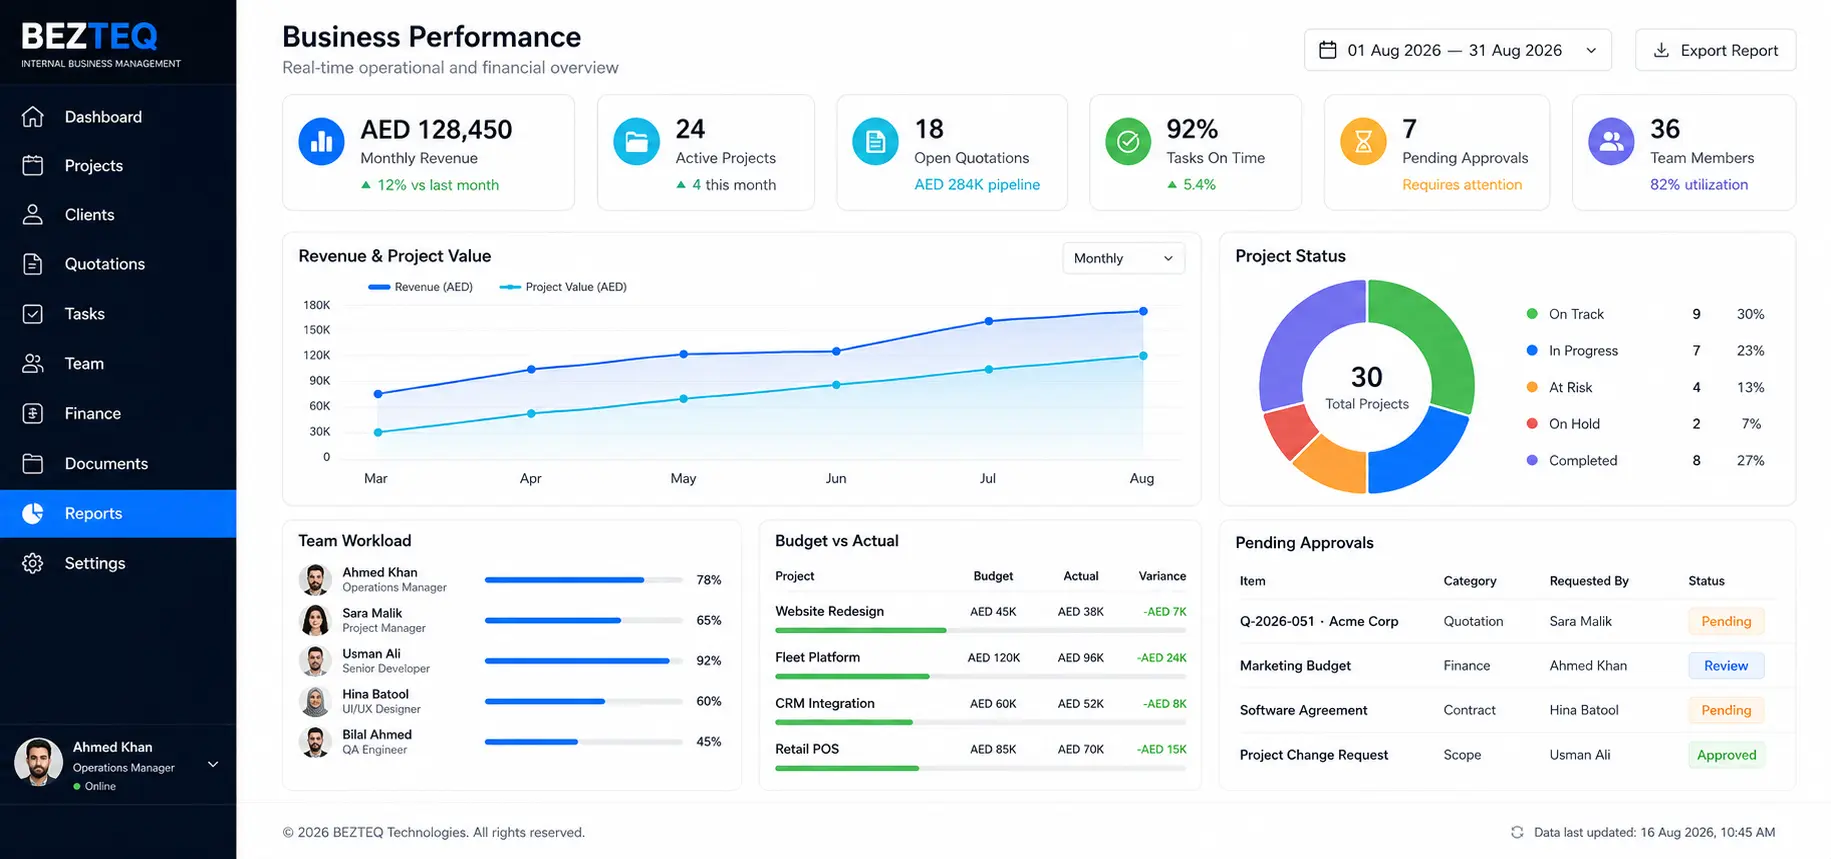The height and width of the screenshot is (859, 1831).
Task: Click the Documents folder icon in sidebar
Action: (x=33, y=464)
